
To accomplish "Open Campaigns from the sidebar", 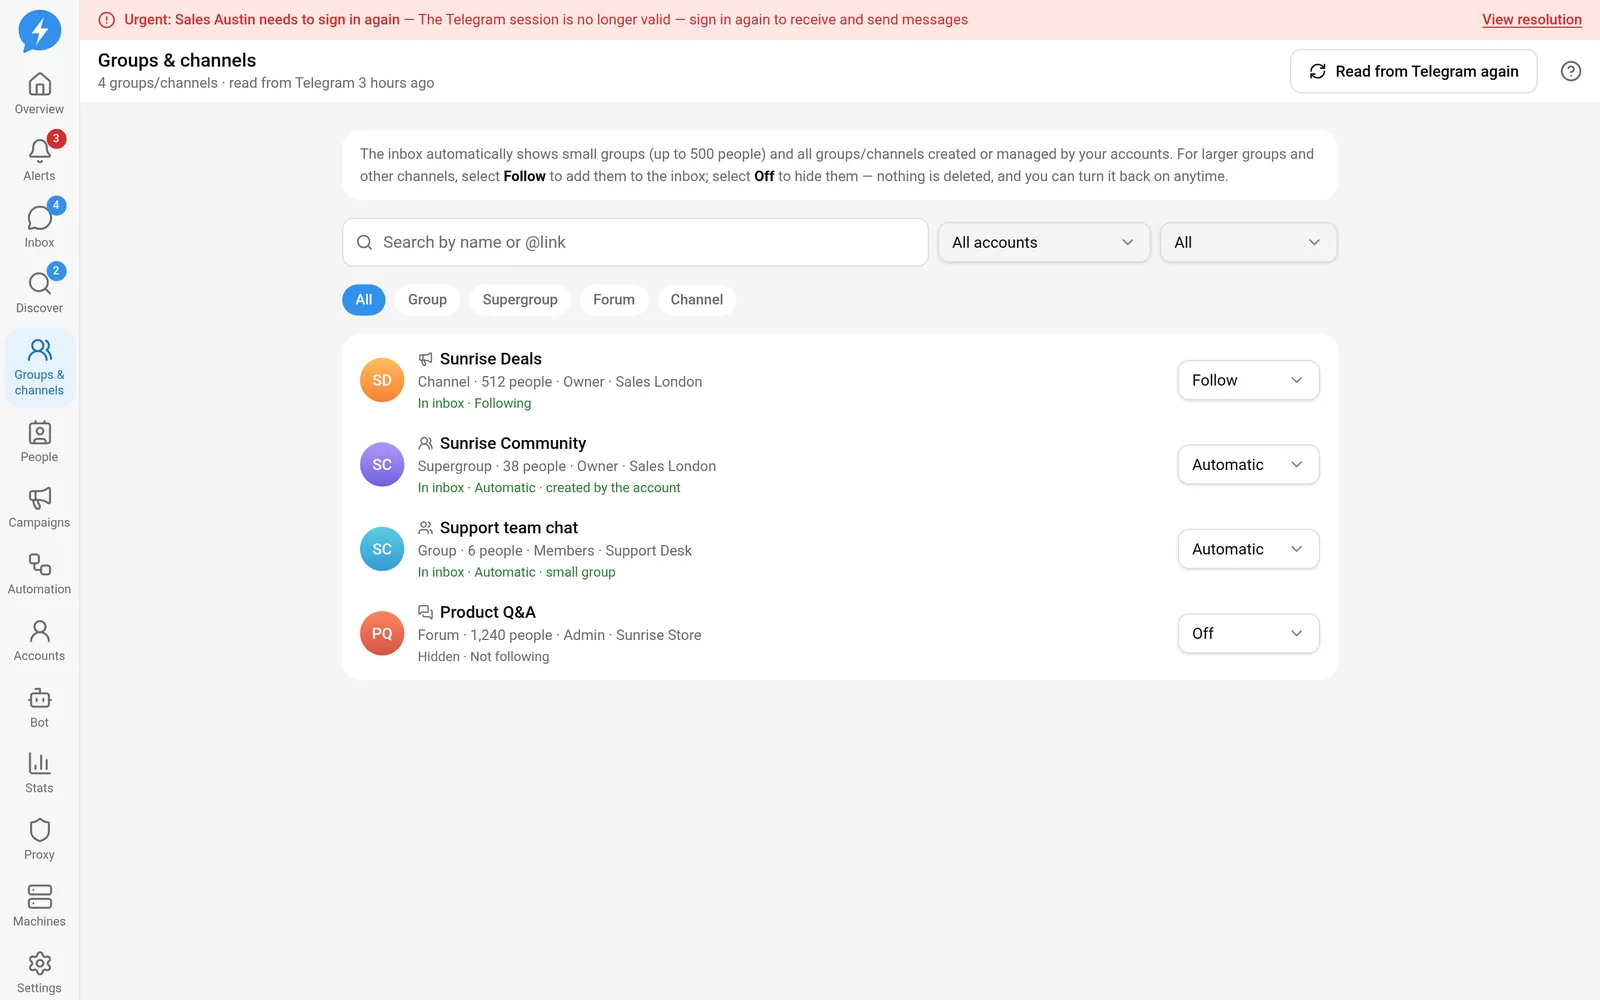I will pos(40,508).
